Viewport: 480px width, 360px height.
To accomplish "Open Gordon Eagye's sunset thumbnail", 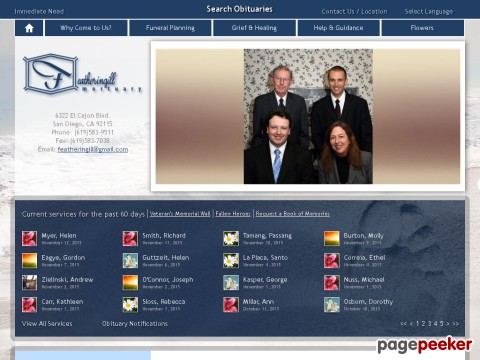I will pyautogui.click(x=29, y=261).
